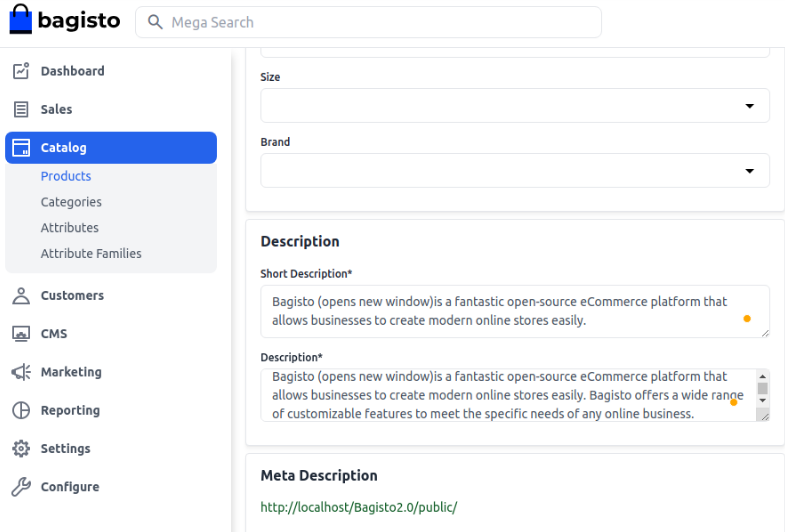Click the CMS monitor icon
The width and height of the screenshot is (785, 532).
21,334
